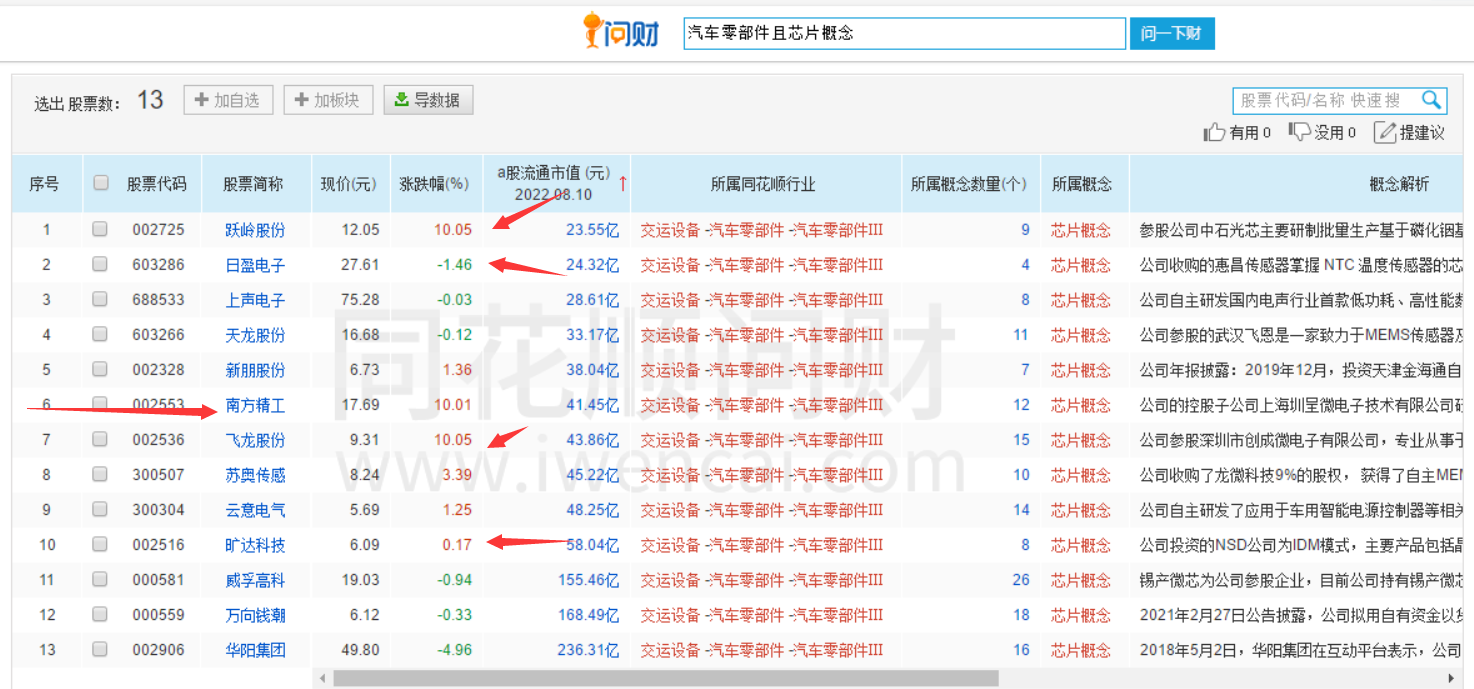1474x689 pixels.
Task: Open stock link 上声电子
Action: tap(255, 300)
